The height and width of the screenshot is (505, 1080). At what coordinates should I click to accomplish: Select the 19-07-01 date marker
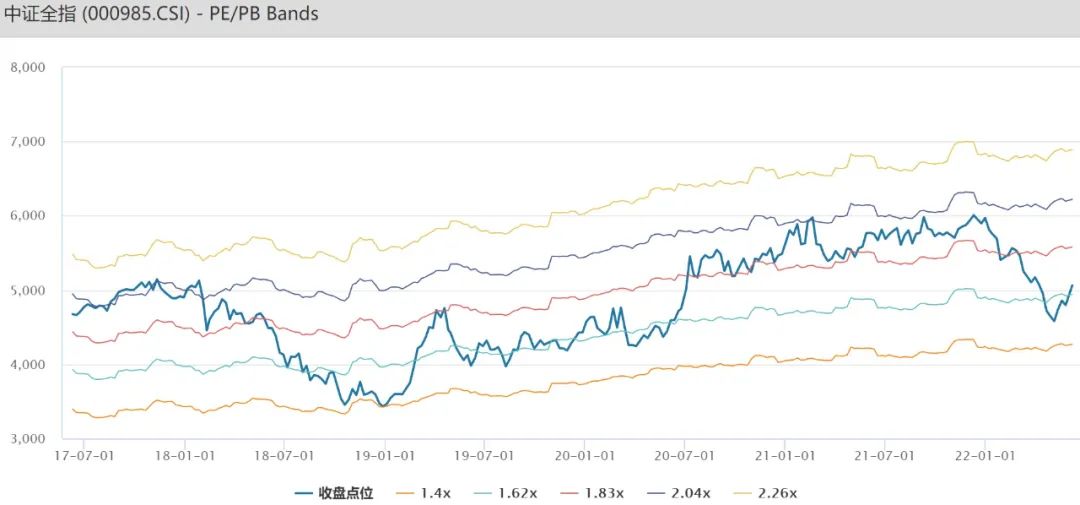tap(484, 455)
